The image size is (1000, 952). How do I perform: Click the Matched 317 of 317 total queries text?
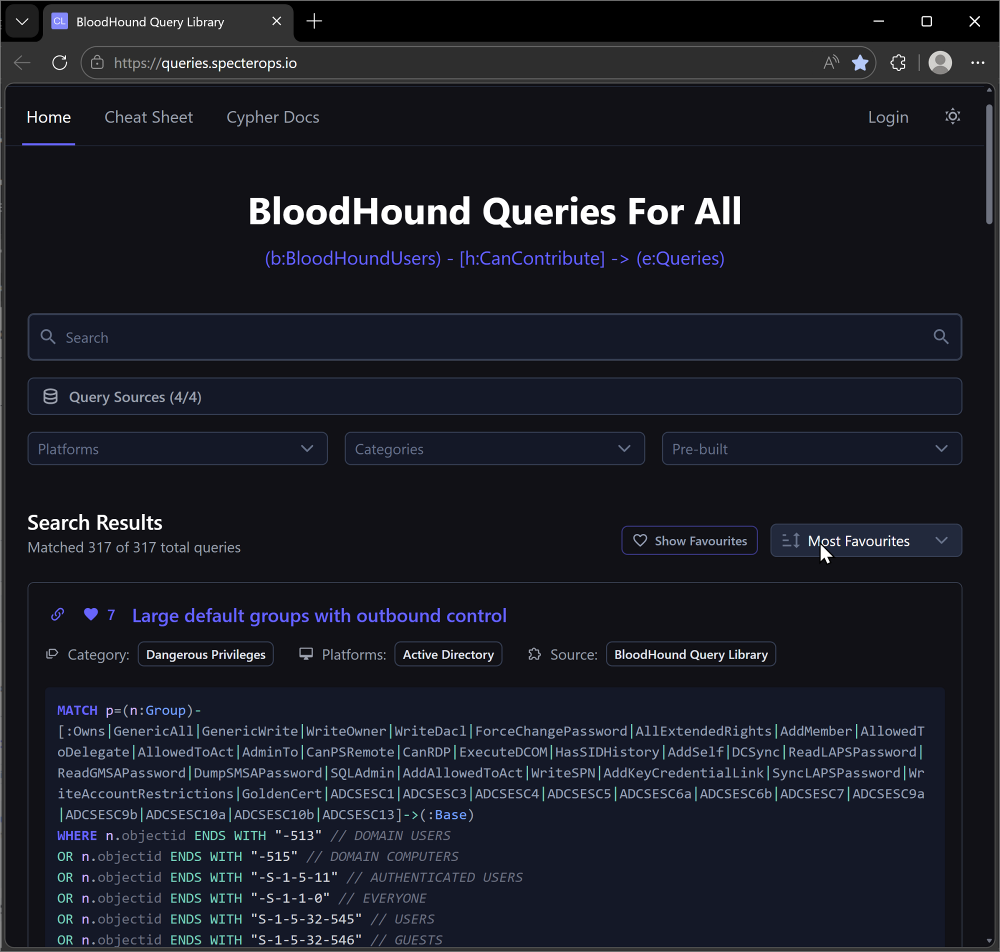point(134,547)
